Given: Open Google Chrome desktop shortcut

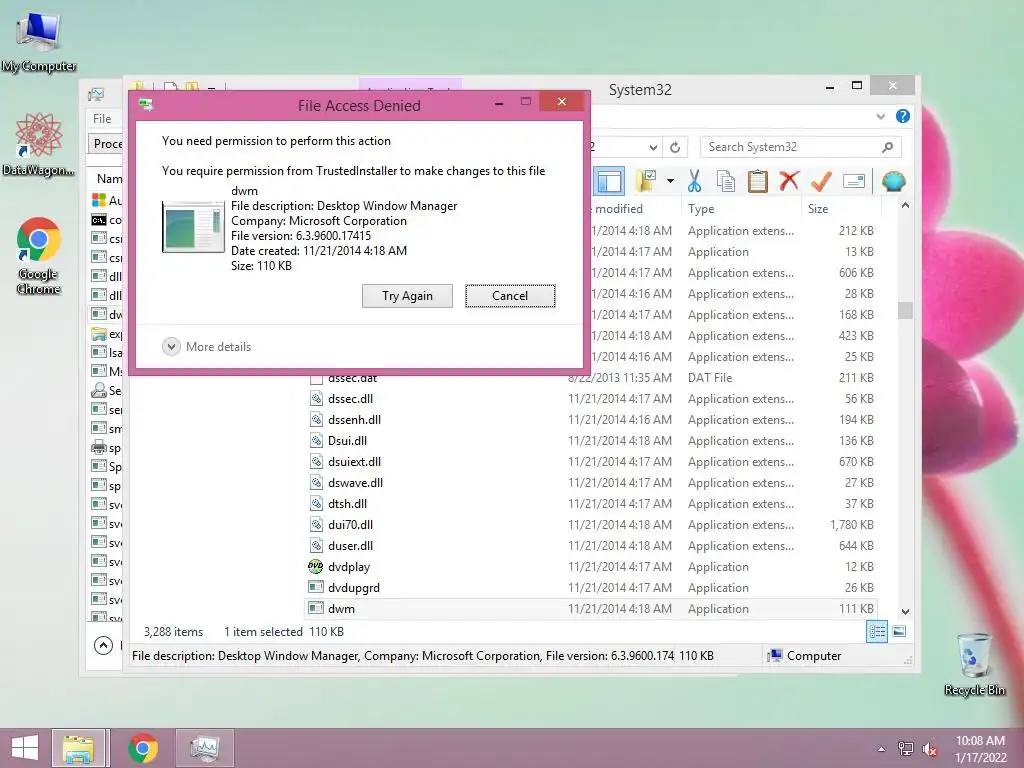Looking at the screenshot, I should [x=39, y=255].
